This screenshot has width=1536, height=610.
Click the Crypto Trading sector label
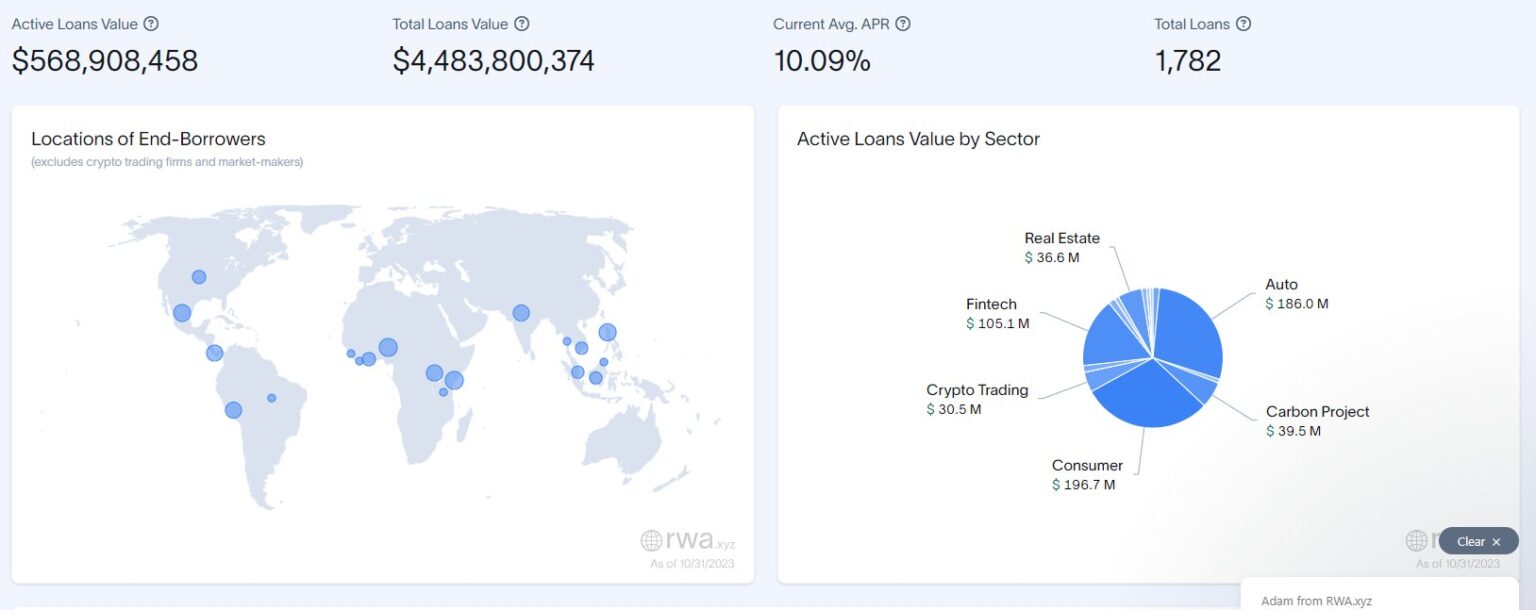pyautogui.click(x=977, y=390)
